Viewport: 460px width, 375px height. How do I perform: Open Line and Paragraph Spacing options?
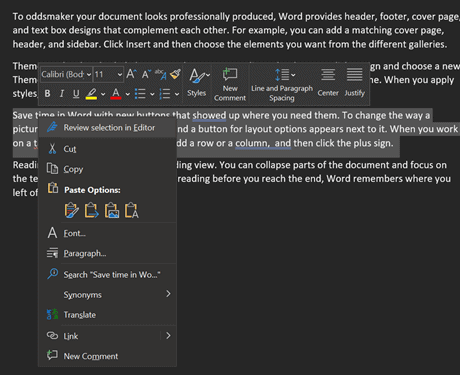tap(282, 84)
